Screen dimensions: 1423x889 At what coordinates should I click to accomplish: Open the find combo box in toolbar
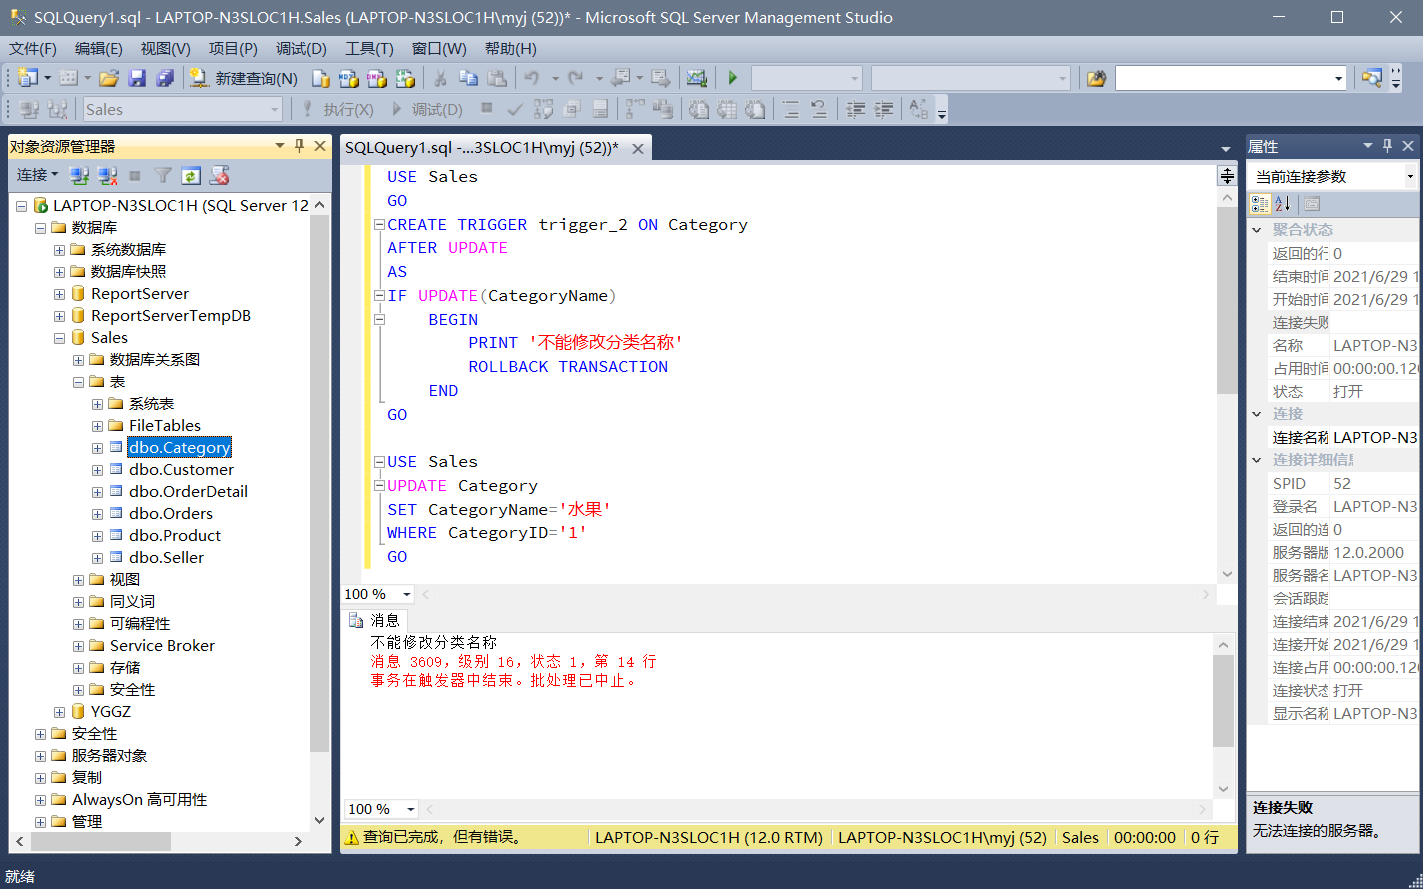(1339, 78)
